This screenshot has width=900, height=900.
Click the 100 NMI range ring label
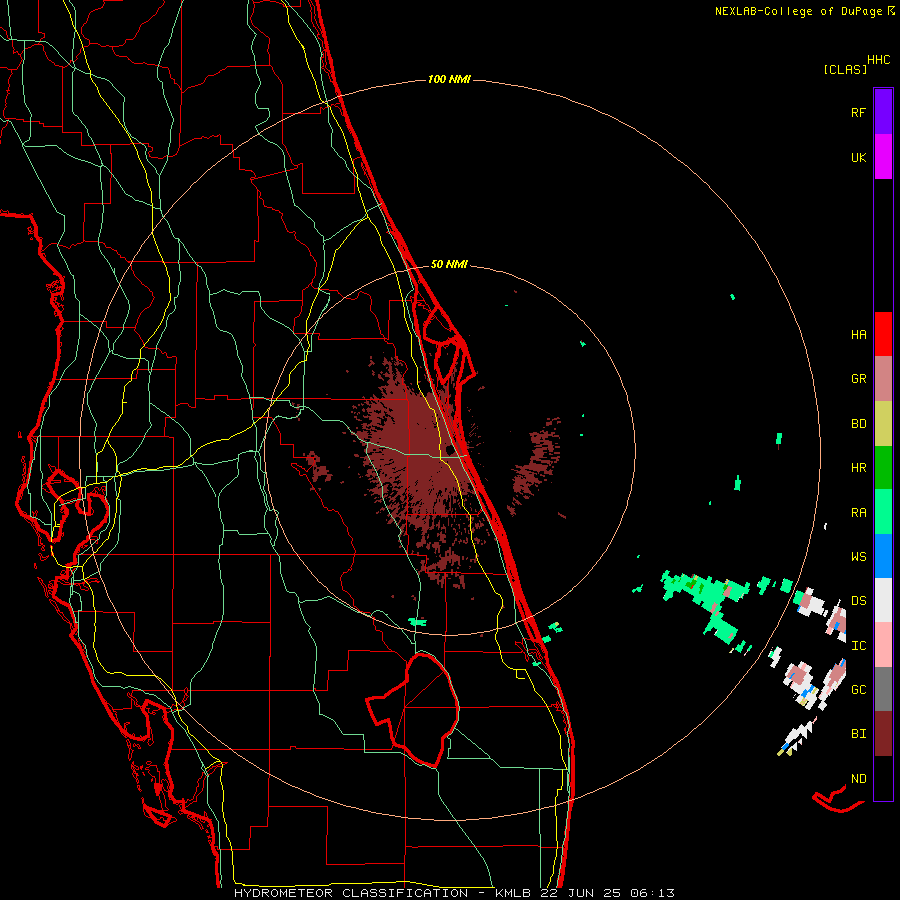tap(449, 79)
